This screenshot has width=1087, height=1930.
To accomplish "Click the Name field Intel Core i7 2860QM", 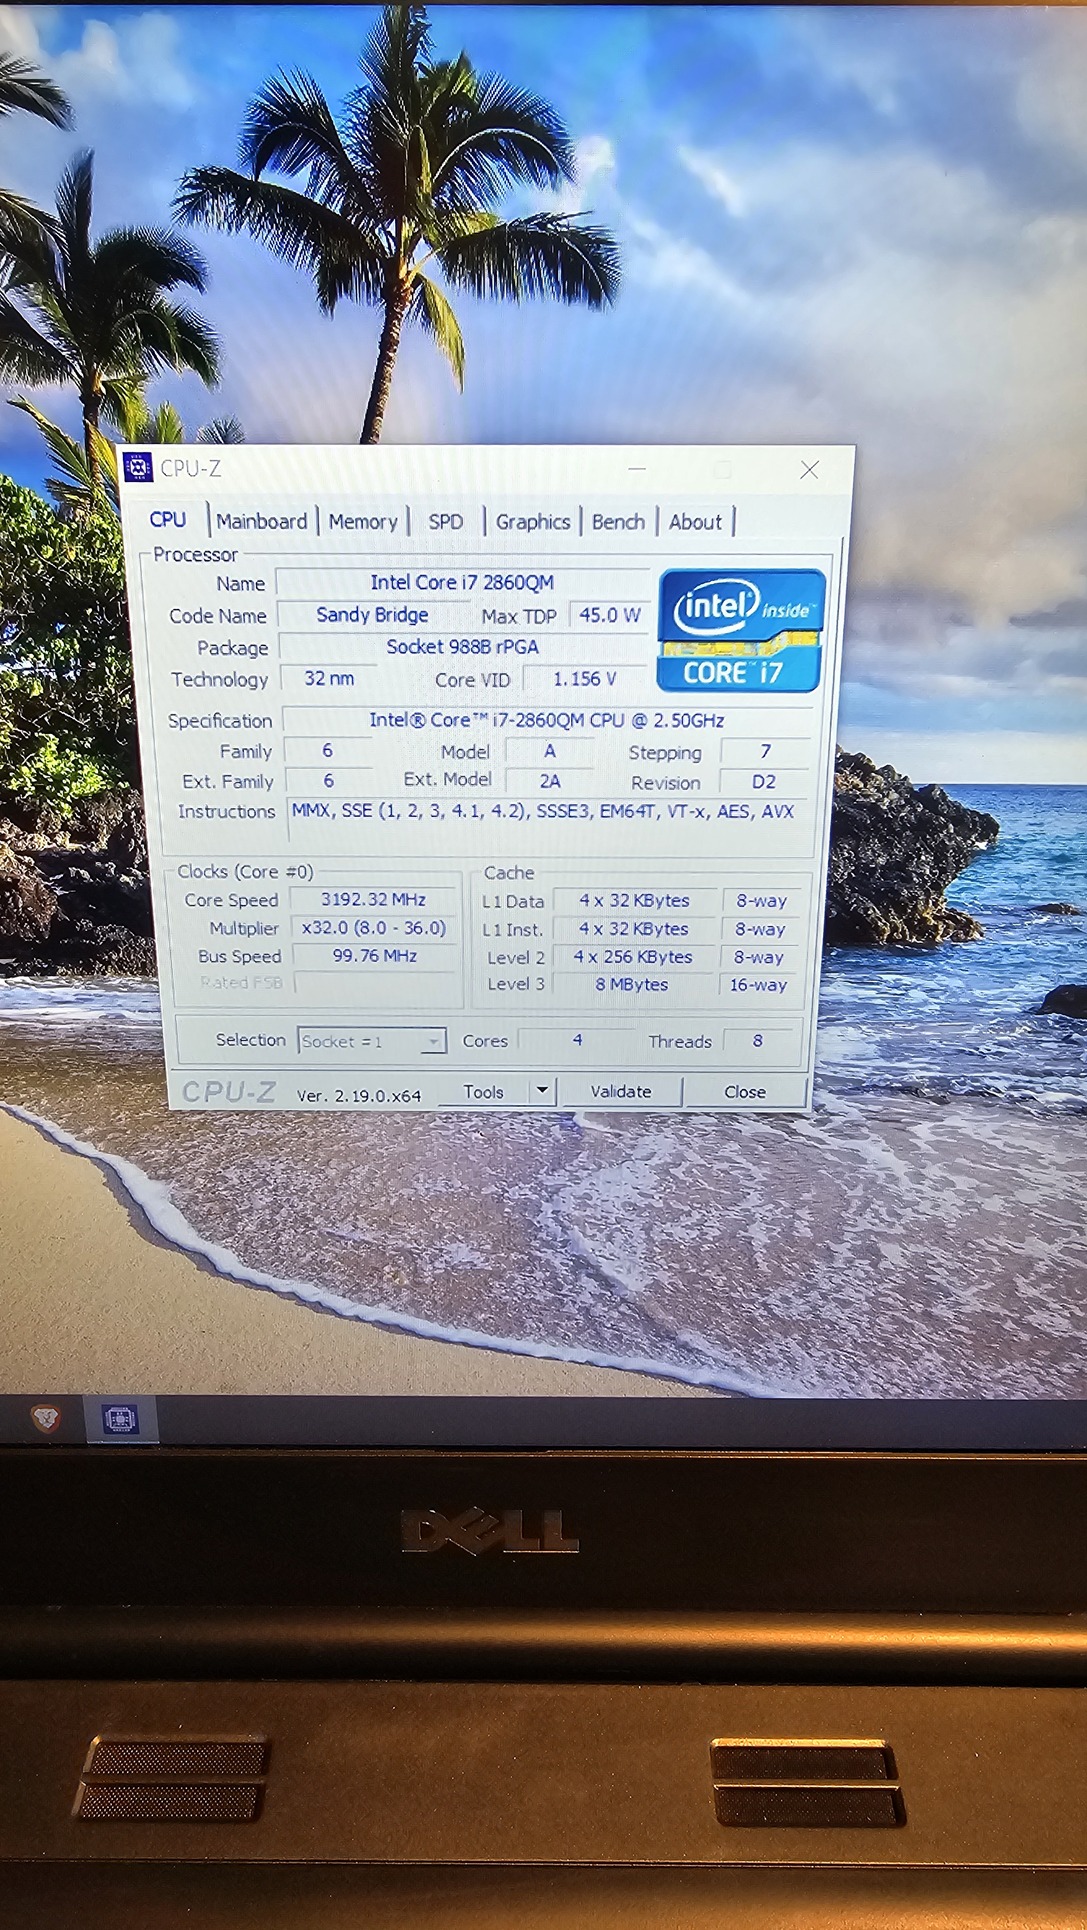I will 462,582.
